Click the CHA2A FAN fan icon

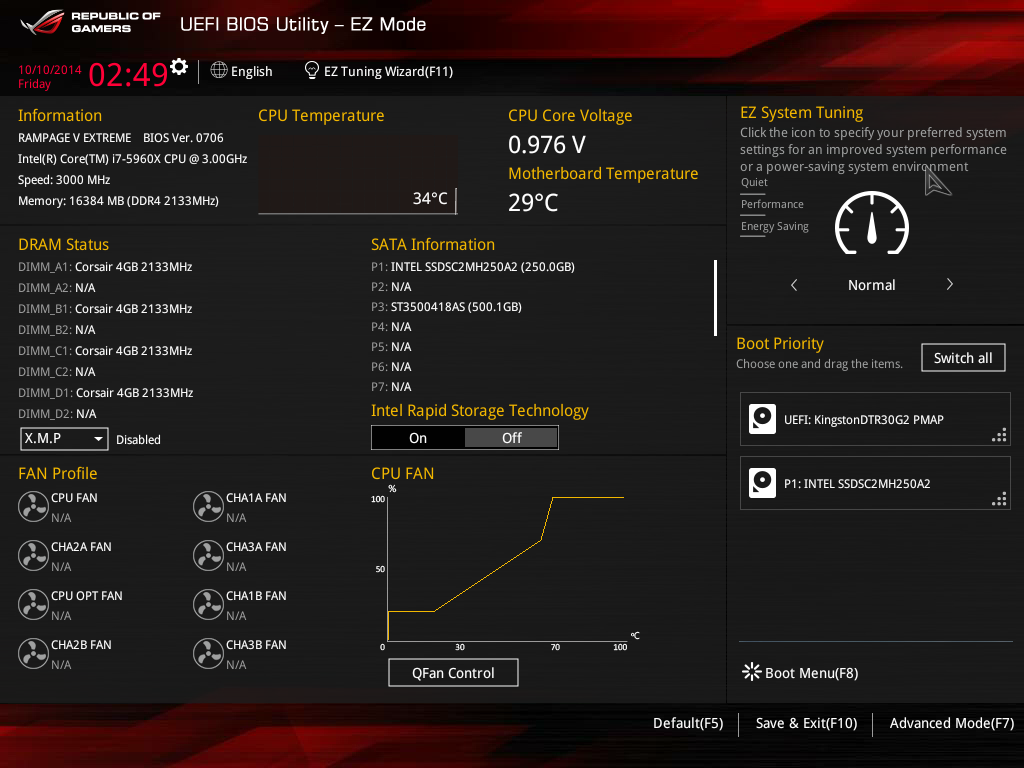(33, 555)
